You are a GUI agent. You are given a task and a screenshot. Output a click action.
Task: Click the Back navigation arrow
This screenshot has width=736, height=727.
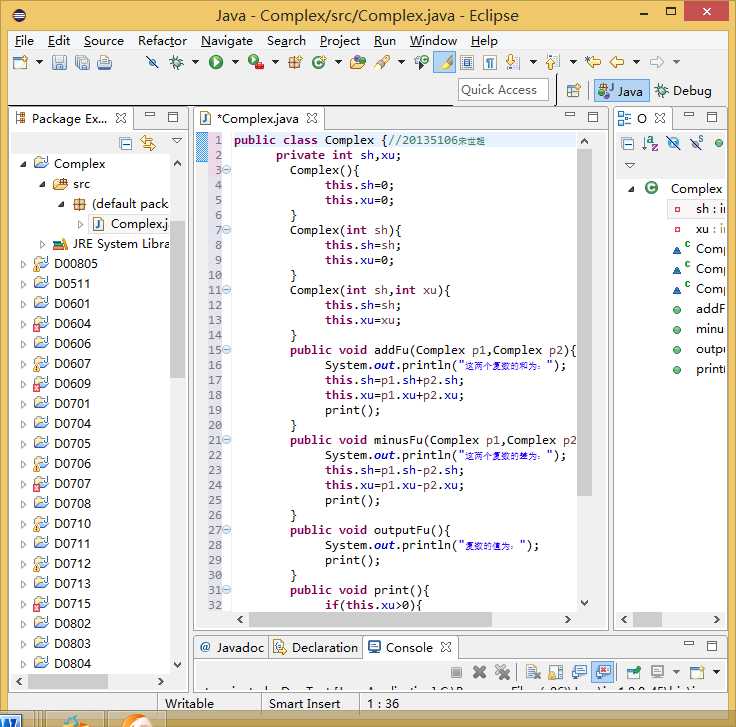coord(616,62)
